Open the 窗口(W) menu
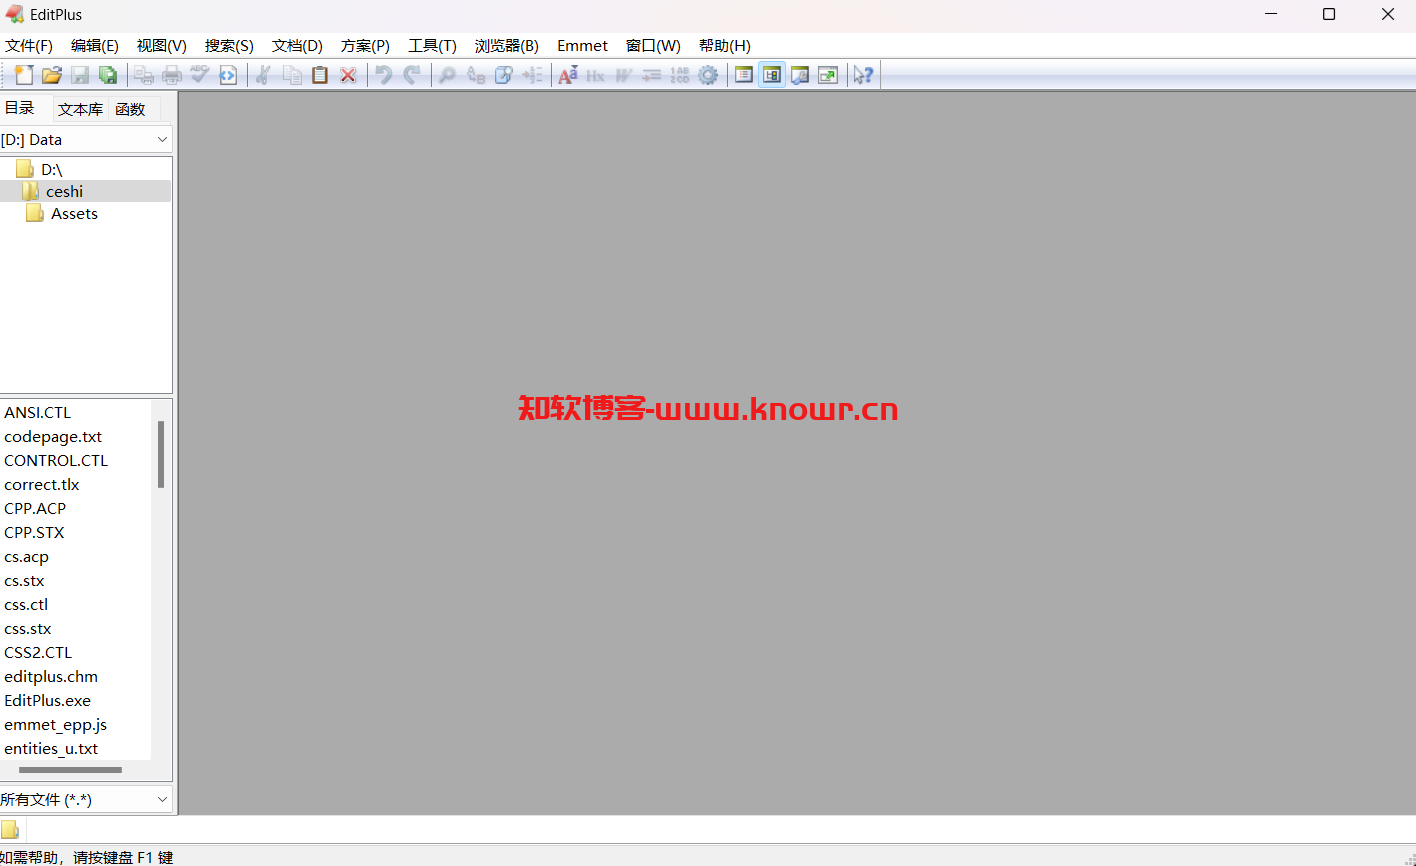 (653, 46)
